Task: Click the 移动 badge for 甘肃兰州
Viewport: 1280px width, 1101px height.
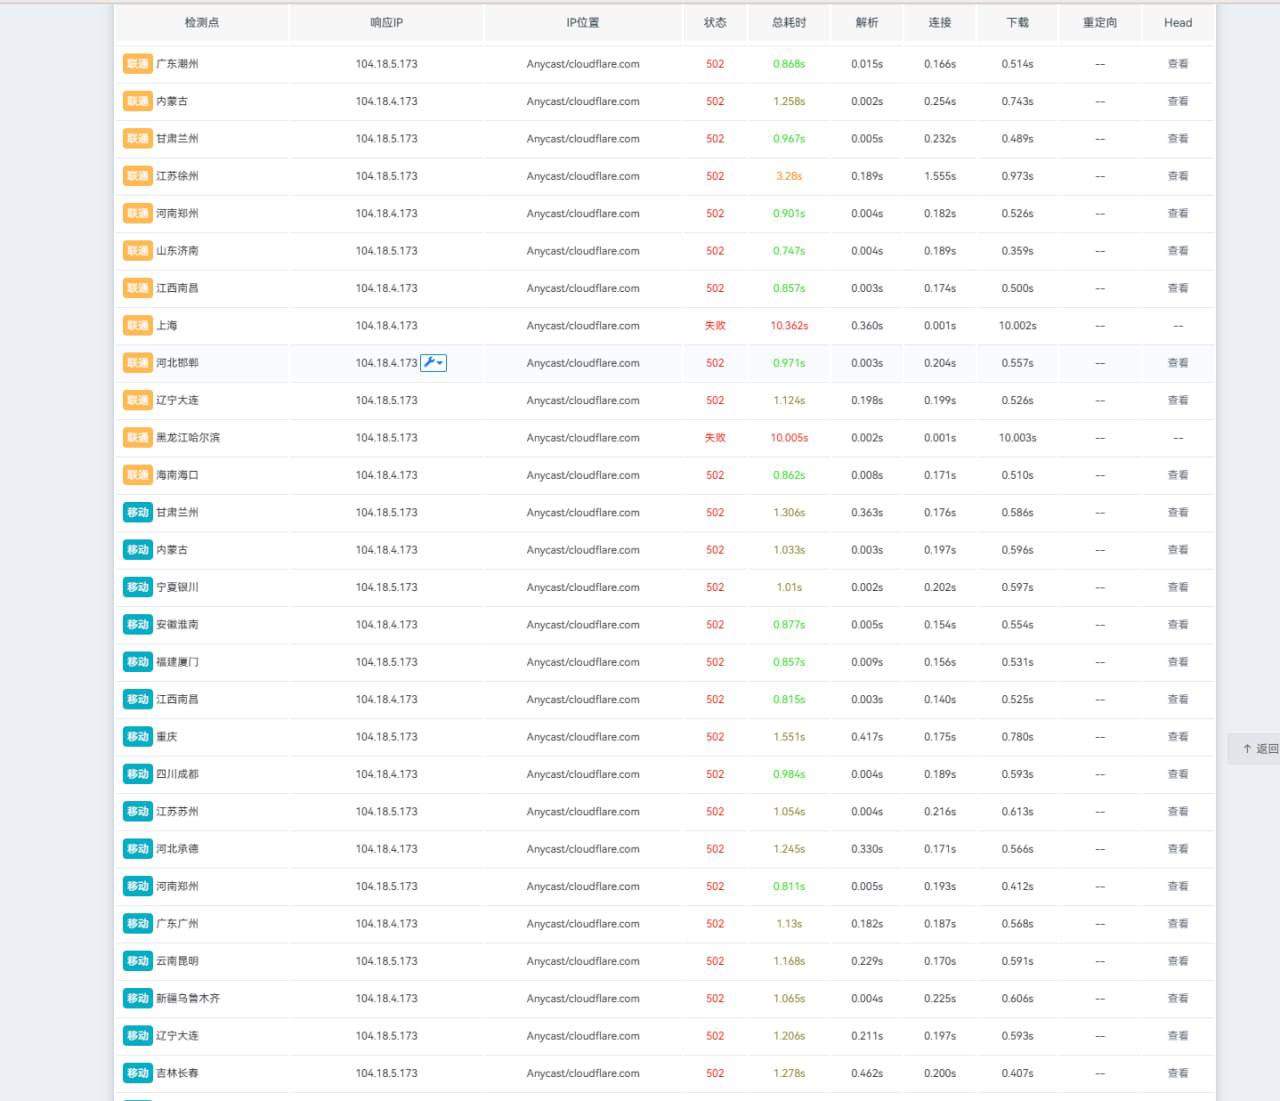Action: point(137,513)
